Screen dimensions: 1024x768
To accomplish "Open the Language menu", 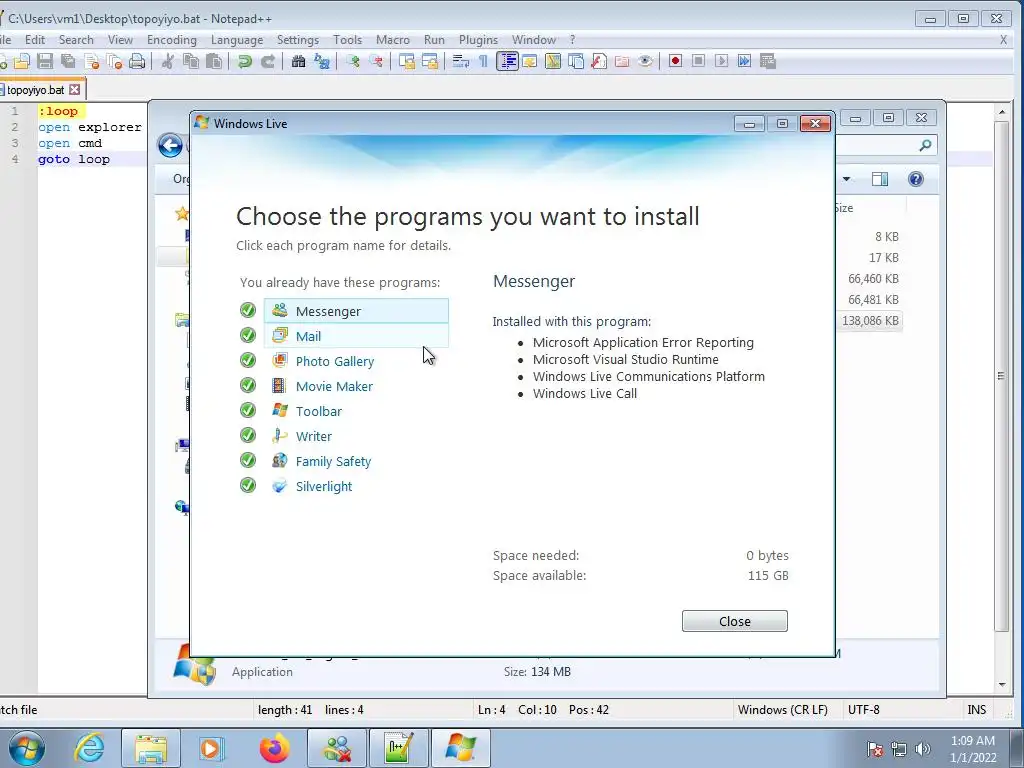I will click(x=237, y=40).
